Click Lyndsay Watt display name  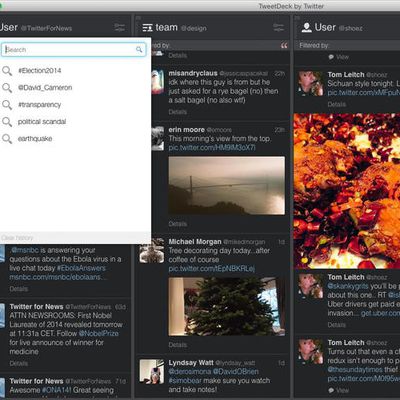pos(191,363)
